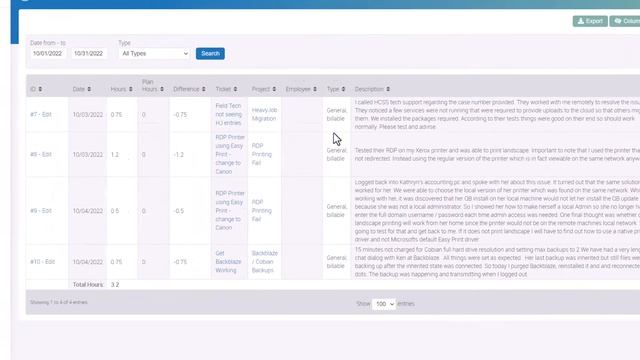Click the blue Search button
Viewport: 640px width, 360px height.
pyautogui.click(x=210, y=53)
